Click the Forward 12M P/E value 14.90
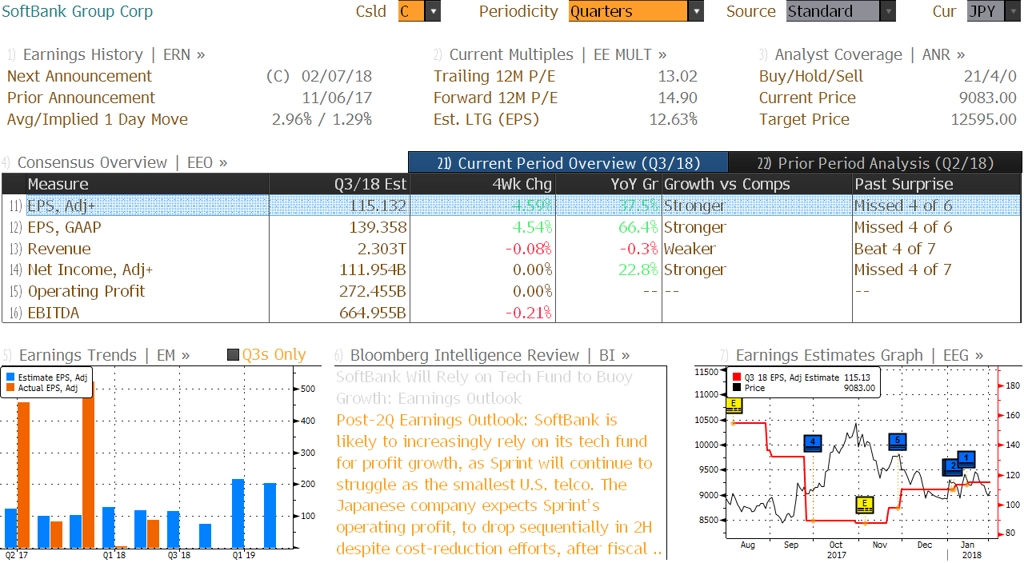Viewport: 1024px width, 563px height. pos(677,97)
